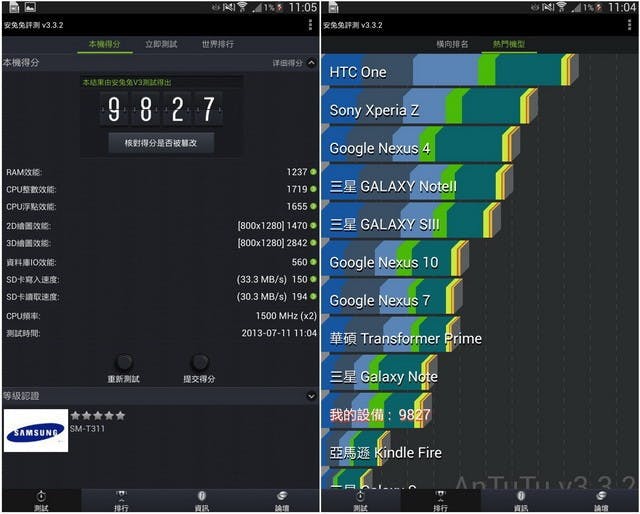Tap the 排行 icon in left bottom bar
This screenshot has width=640, height=514.
click(121, 501)
